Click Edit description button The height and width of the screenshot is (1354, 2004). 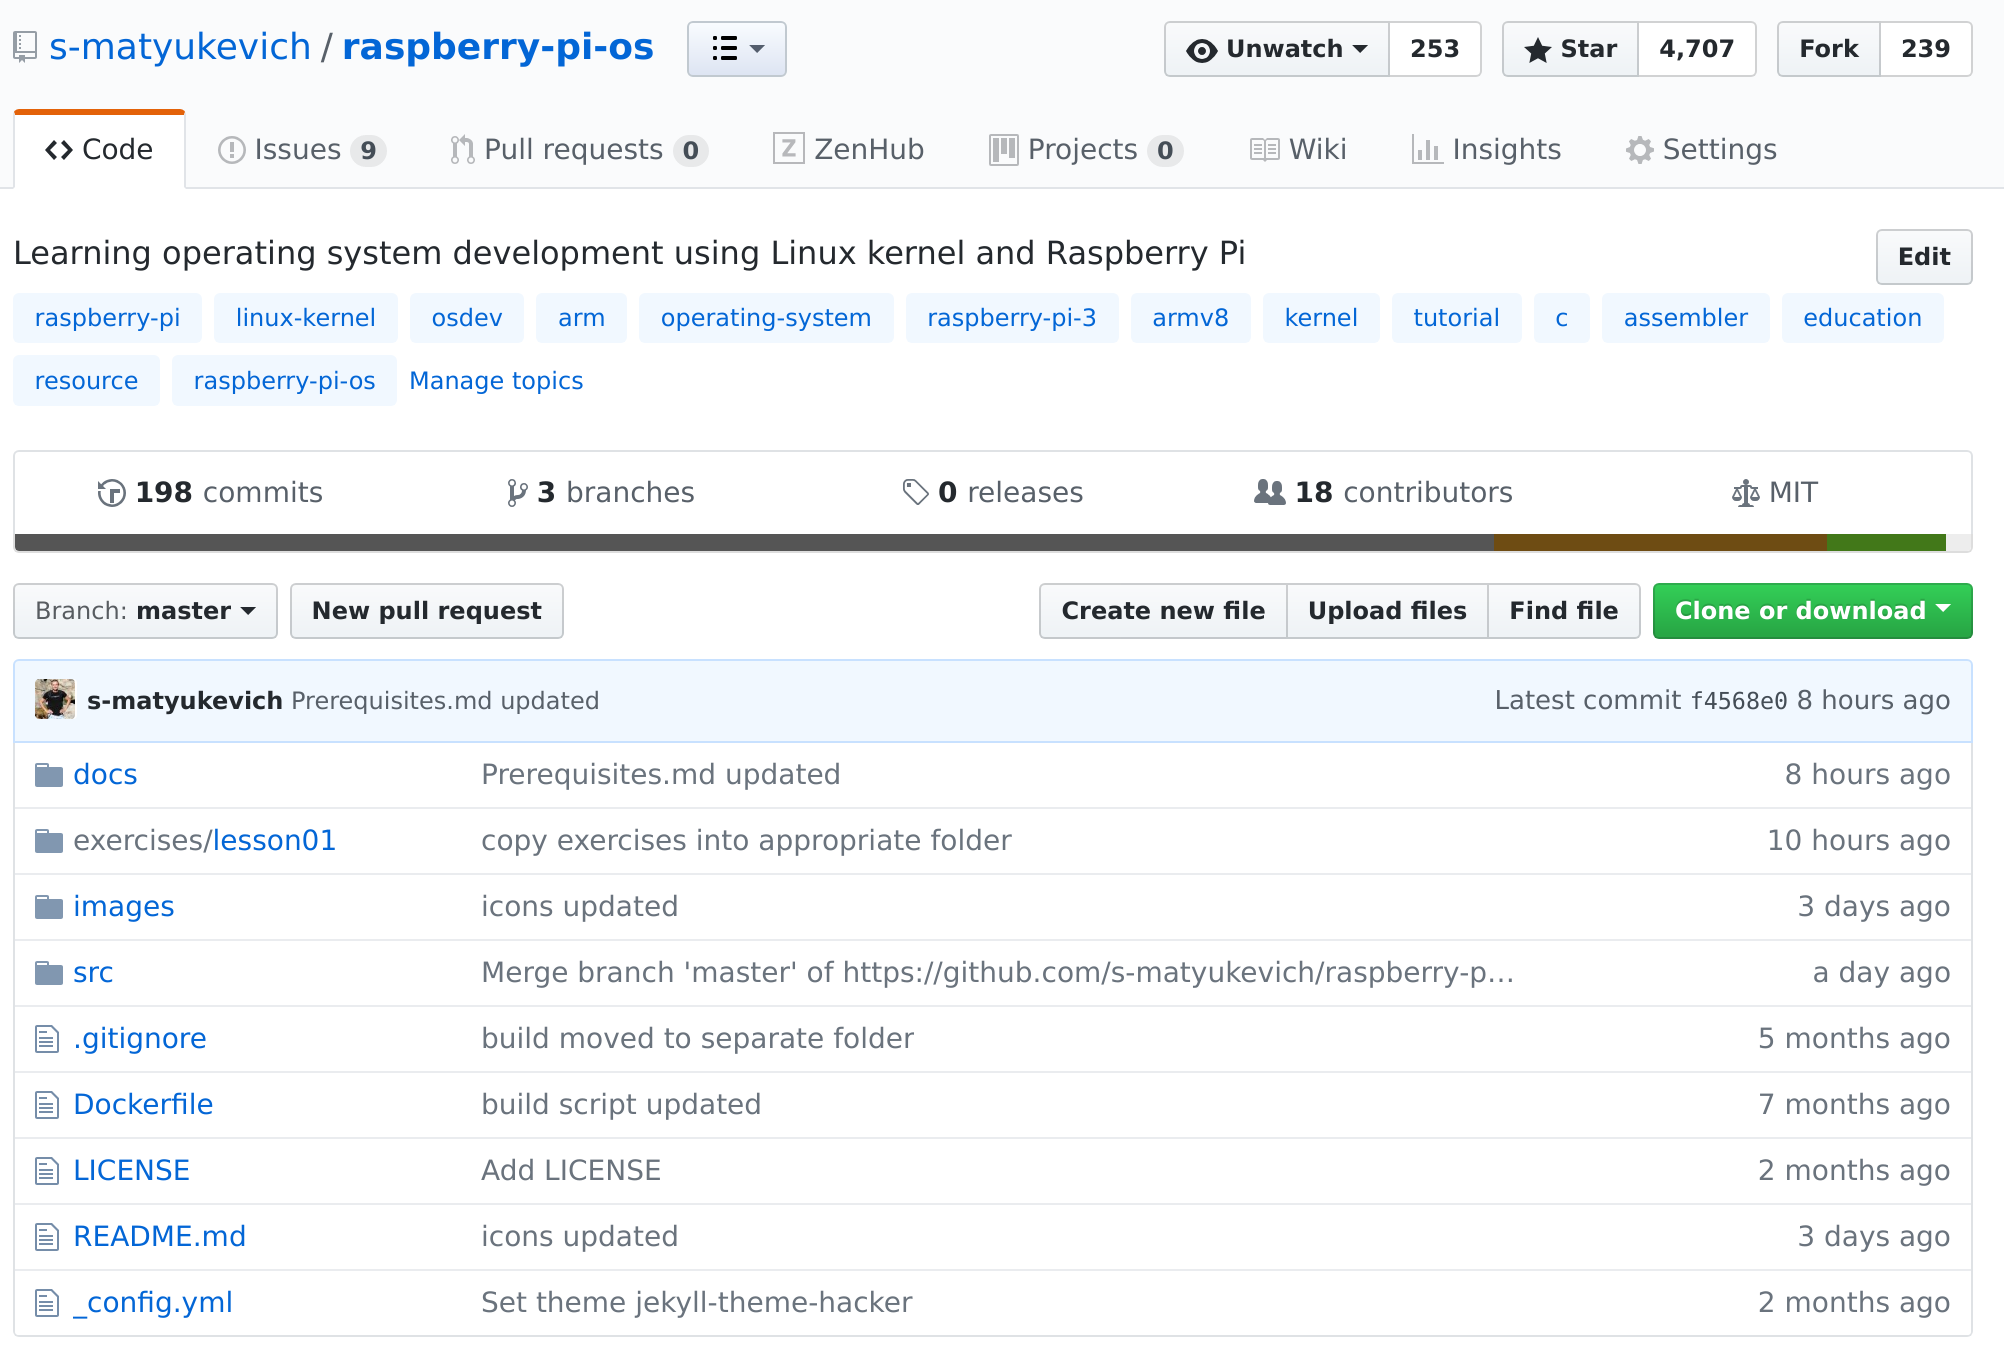[1924, 257]
